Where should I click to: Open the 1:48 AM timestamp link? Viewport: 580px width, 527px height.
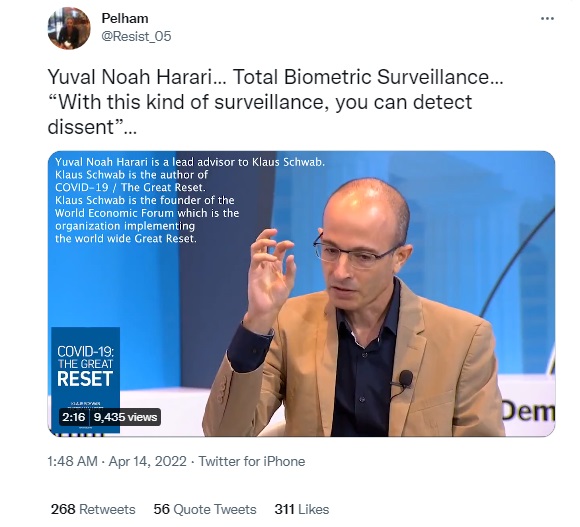tap(72, 462)
